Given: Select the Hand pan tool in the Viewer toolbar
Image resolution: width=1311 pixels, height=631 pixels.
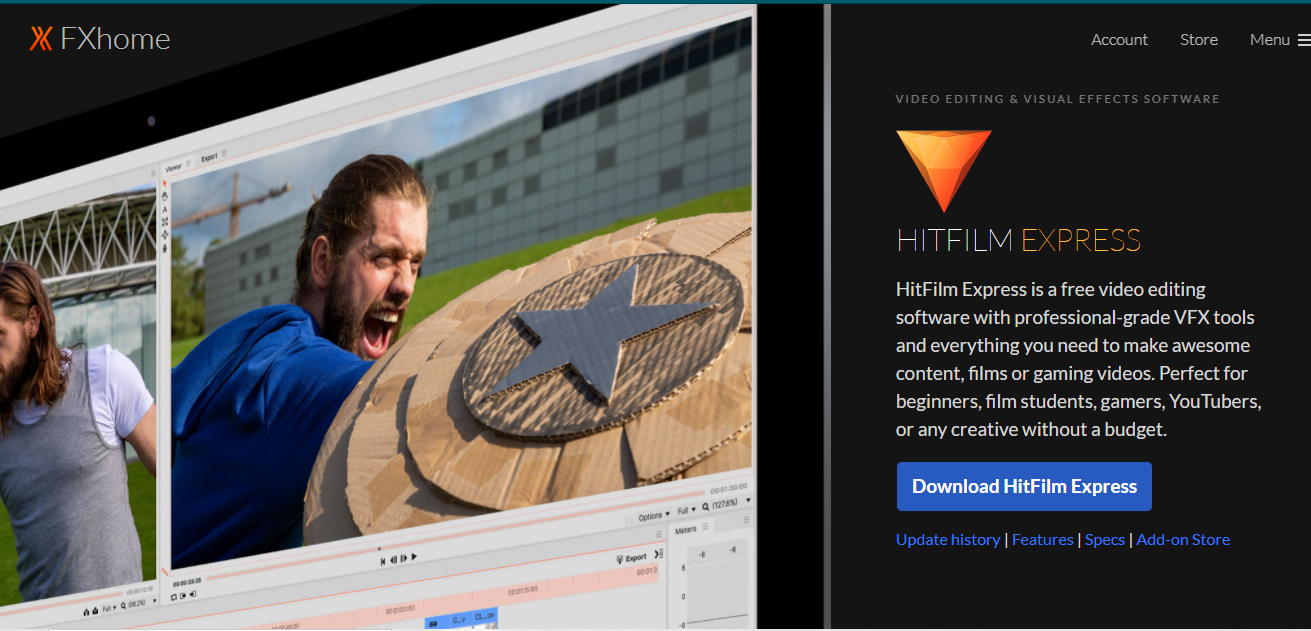Looking at the screenshot, I should coord(165,196).
